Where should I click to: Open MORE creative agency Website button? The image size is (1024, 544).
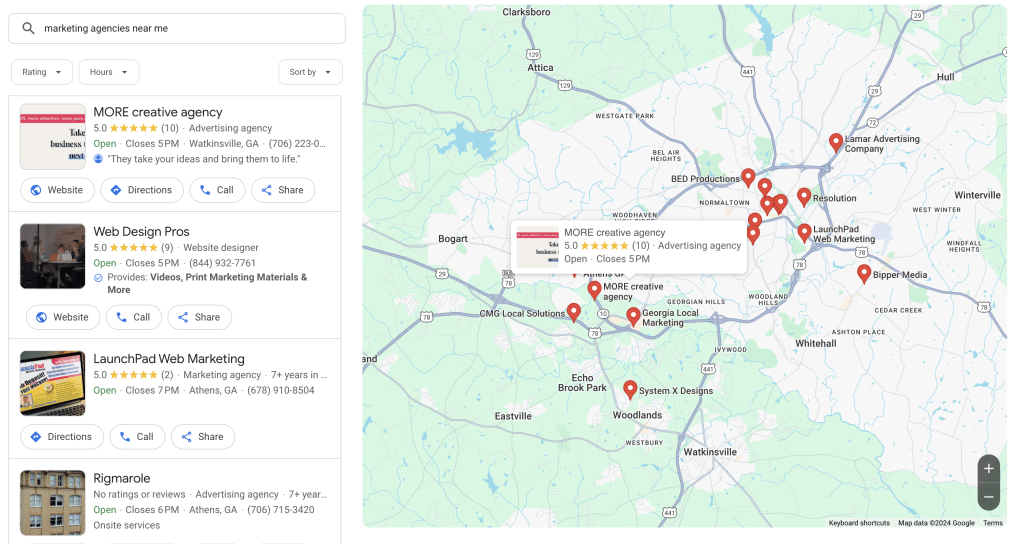pyautogui.click(x=57, y=190)
